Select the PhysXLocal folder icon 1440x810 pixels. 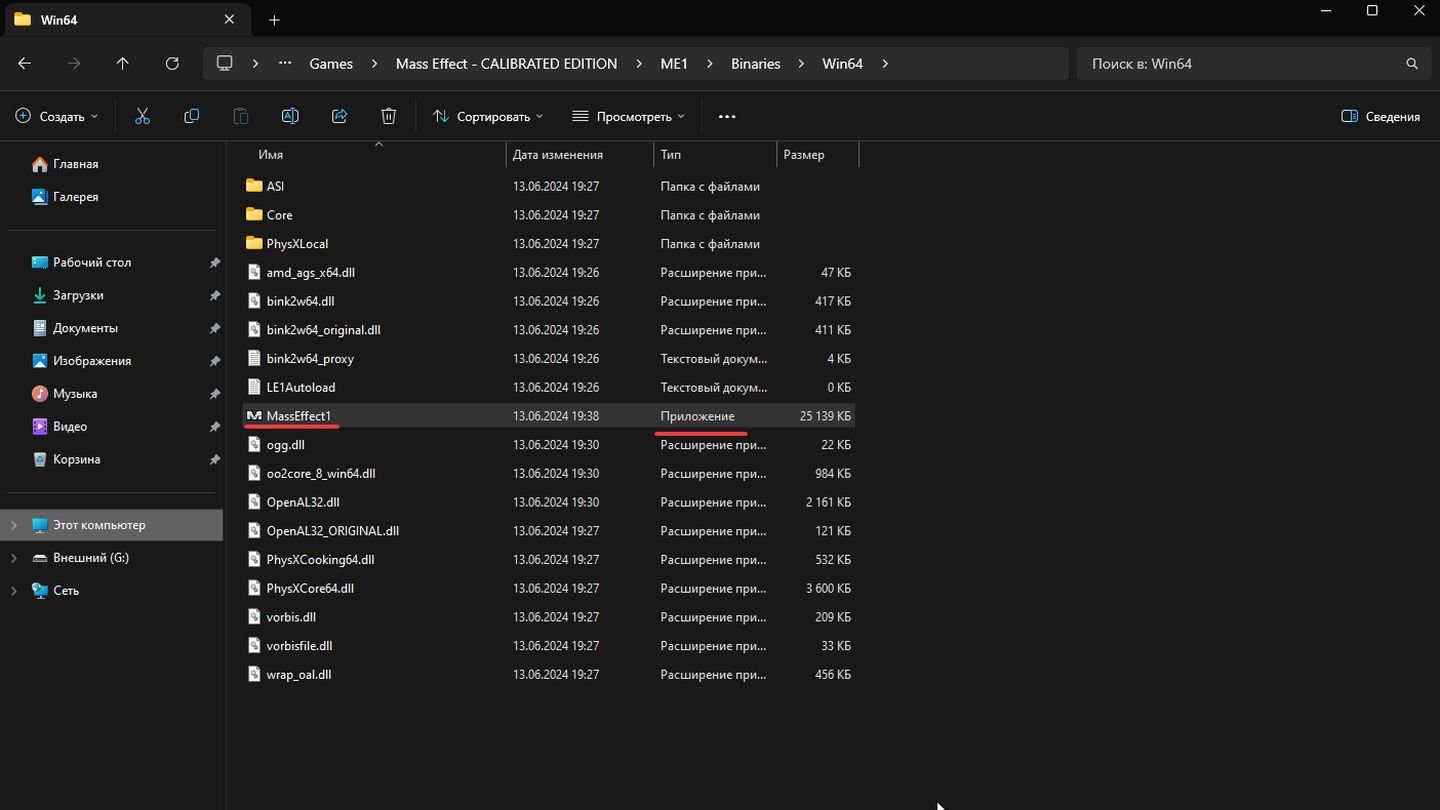click(254, 244)
